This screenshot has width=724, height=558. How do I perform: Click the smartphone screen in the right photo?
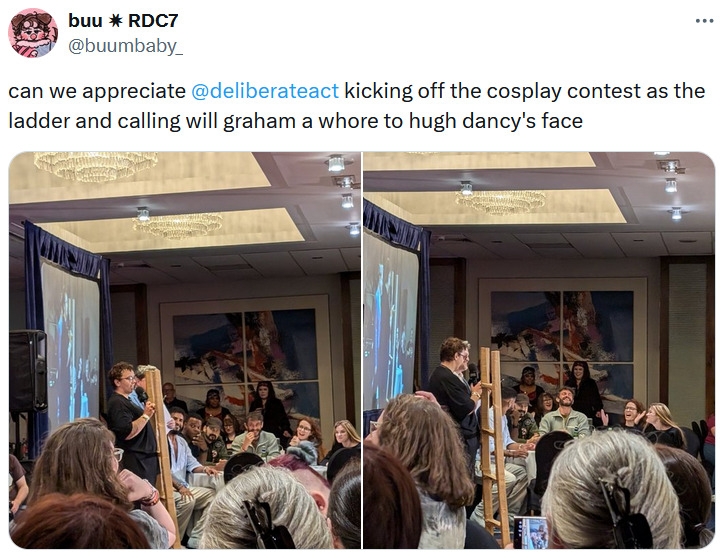[531, 533]
